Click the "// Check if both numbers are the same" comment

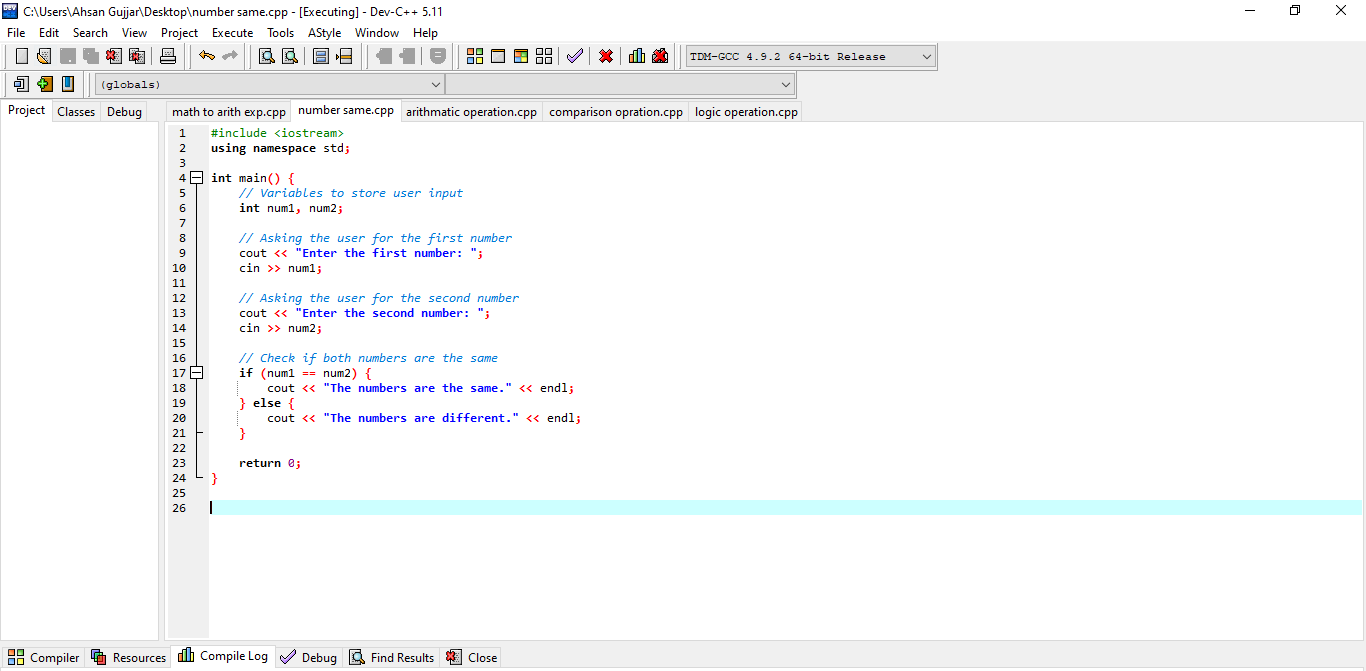coord(368,358)
